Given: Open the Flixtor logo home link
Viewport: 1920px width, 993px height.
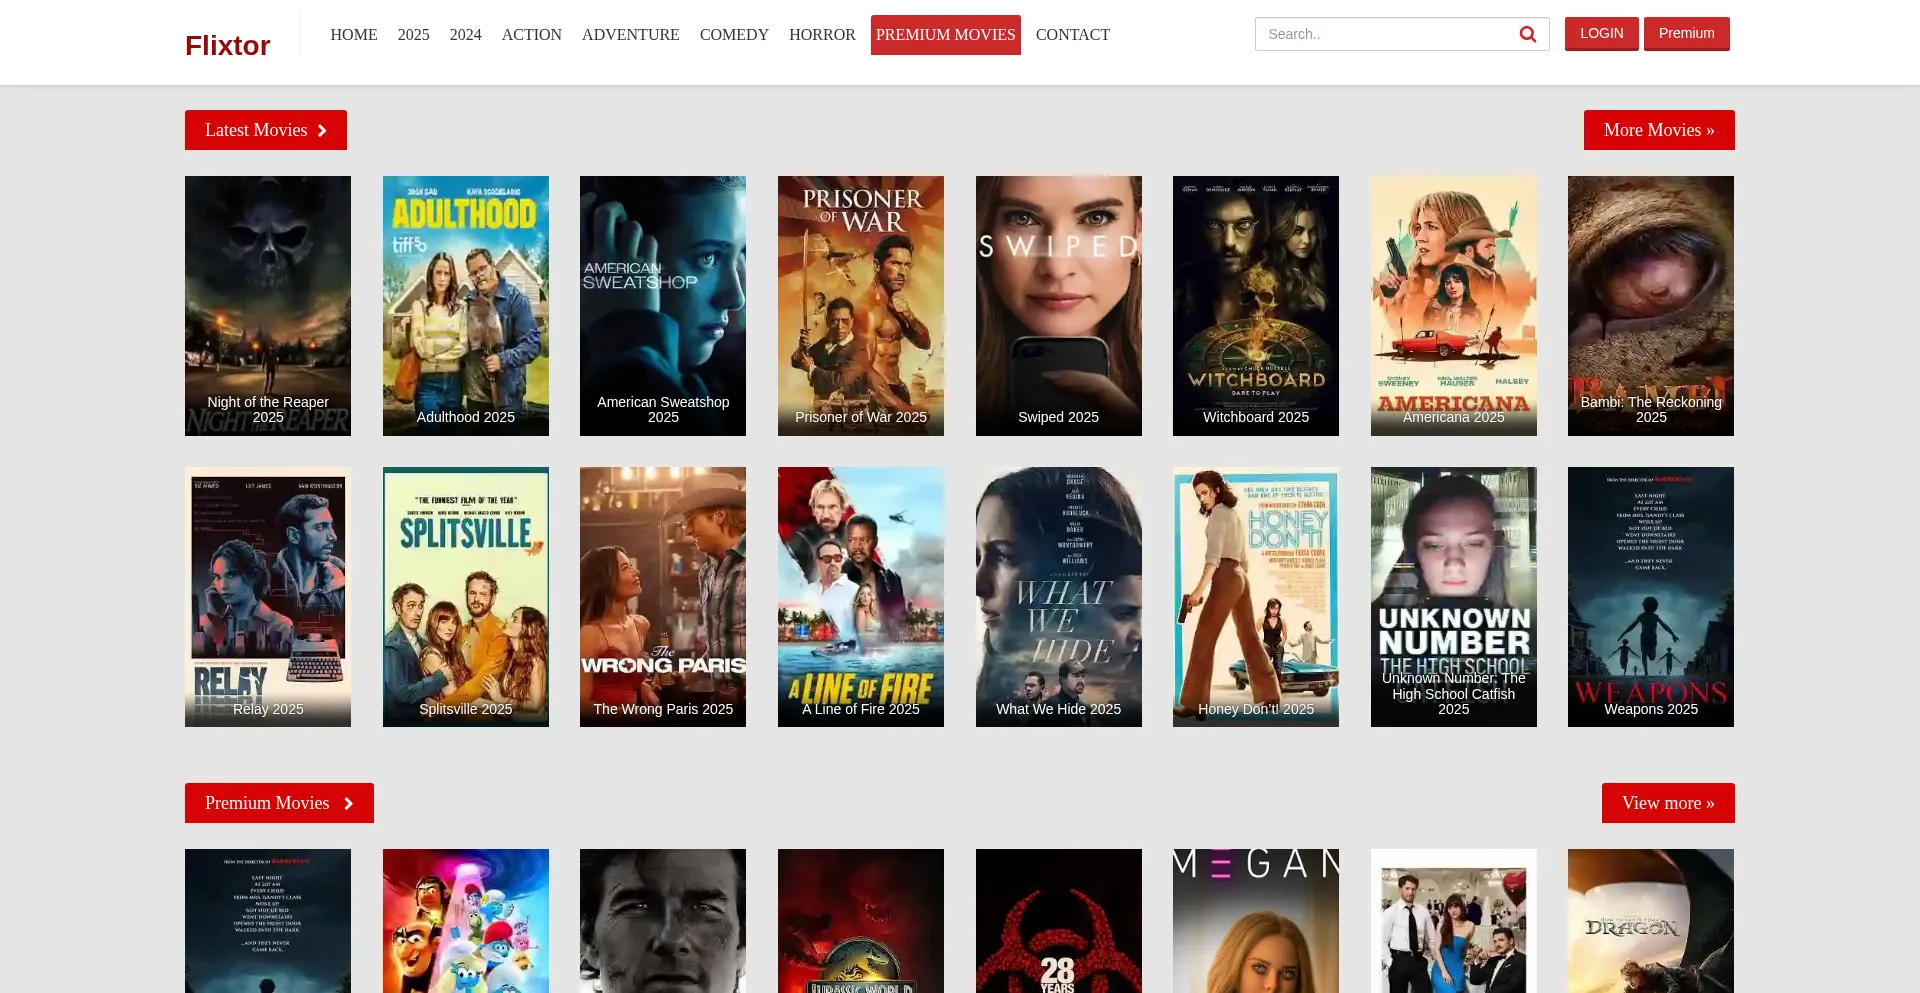Looking at the screenshot, I should tap(227, 45).
